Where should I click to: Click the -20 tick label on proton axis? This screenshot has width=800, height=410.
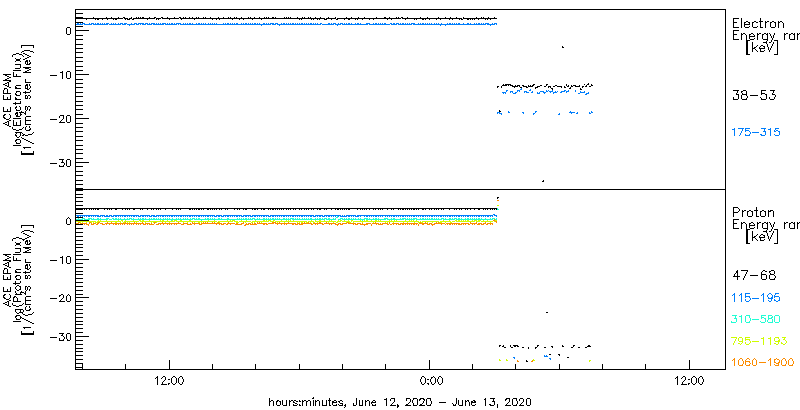[x=62, y=298]
